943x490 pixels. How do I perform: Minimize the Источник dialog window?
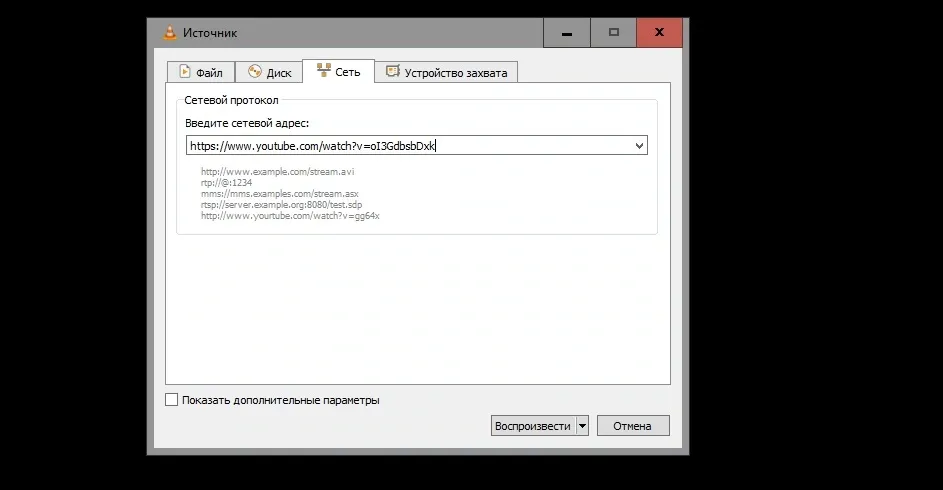567,32
